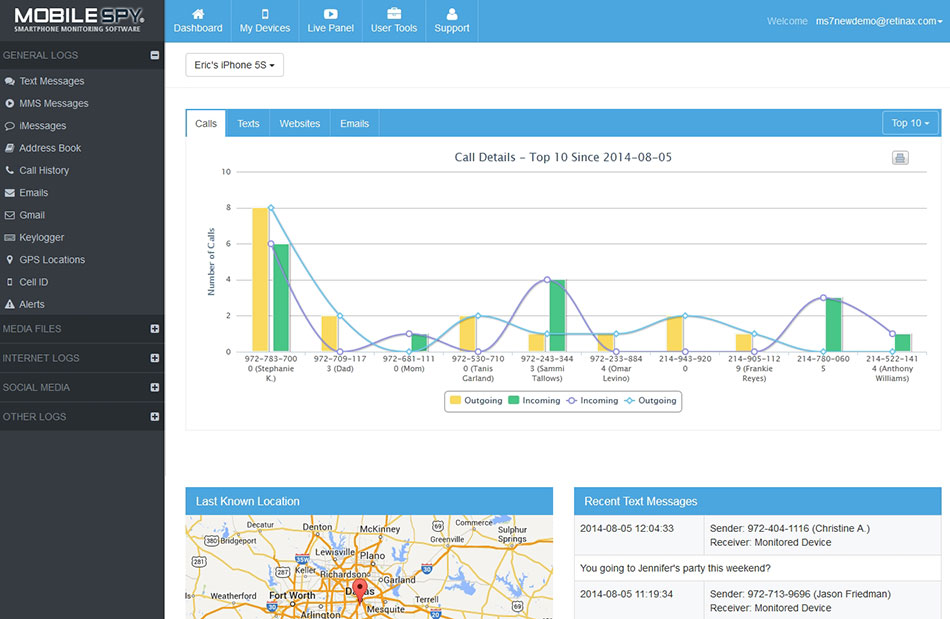Toggle purple Incoming line in legend
This screenshot has height=619, width=950.
pyautogui.click(x=592, y=401)
